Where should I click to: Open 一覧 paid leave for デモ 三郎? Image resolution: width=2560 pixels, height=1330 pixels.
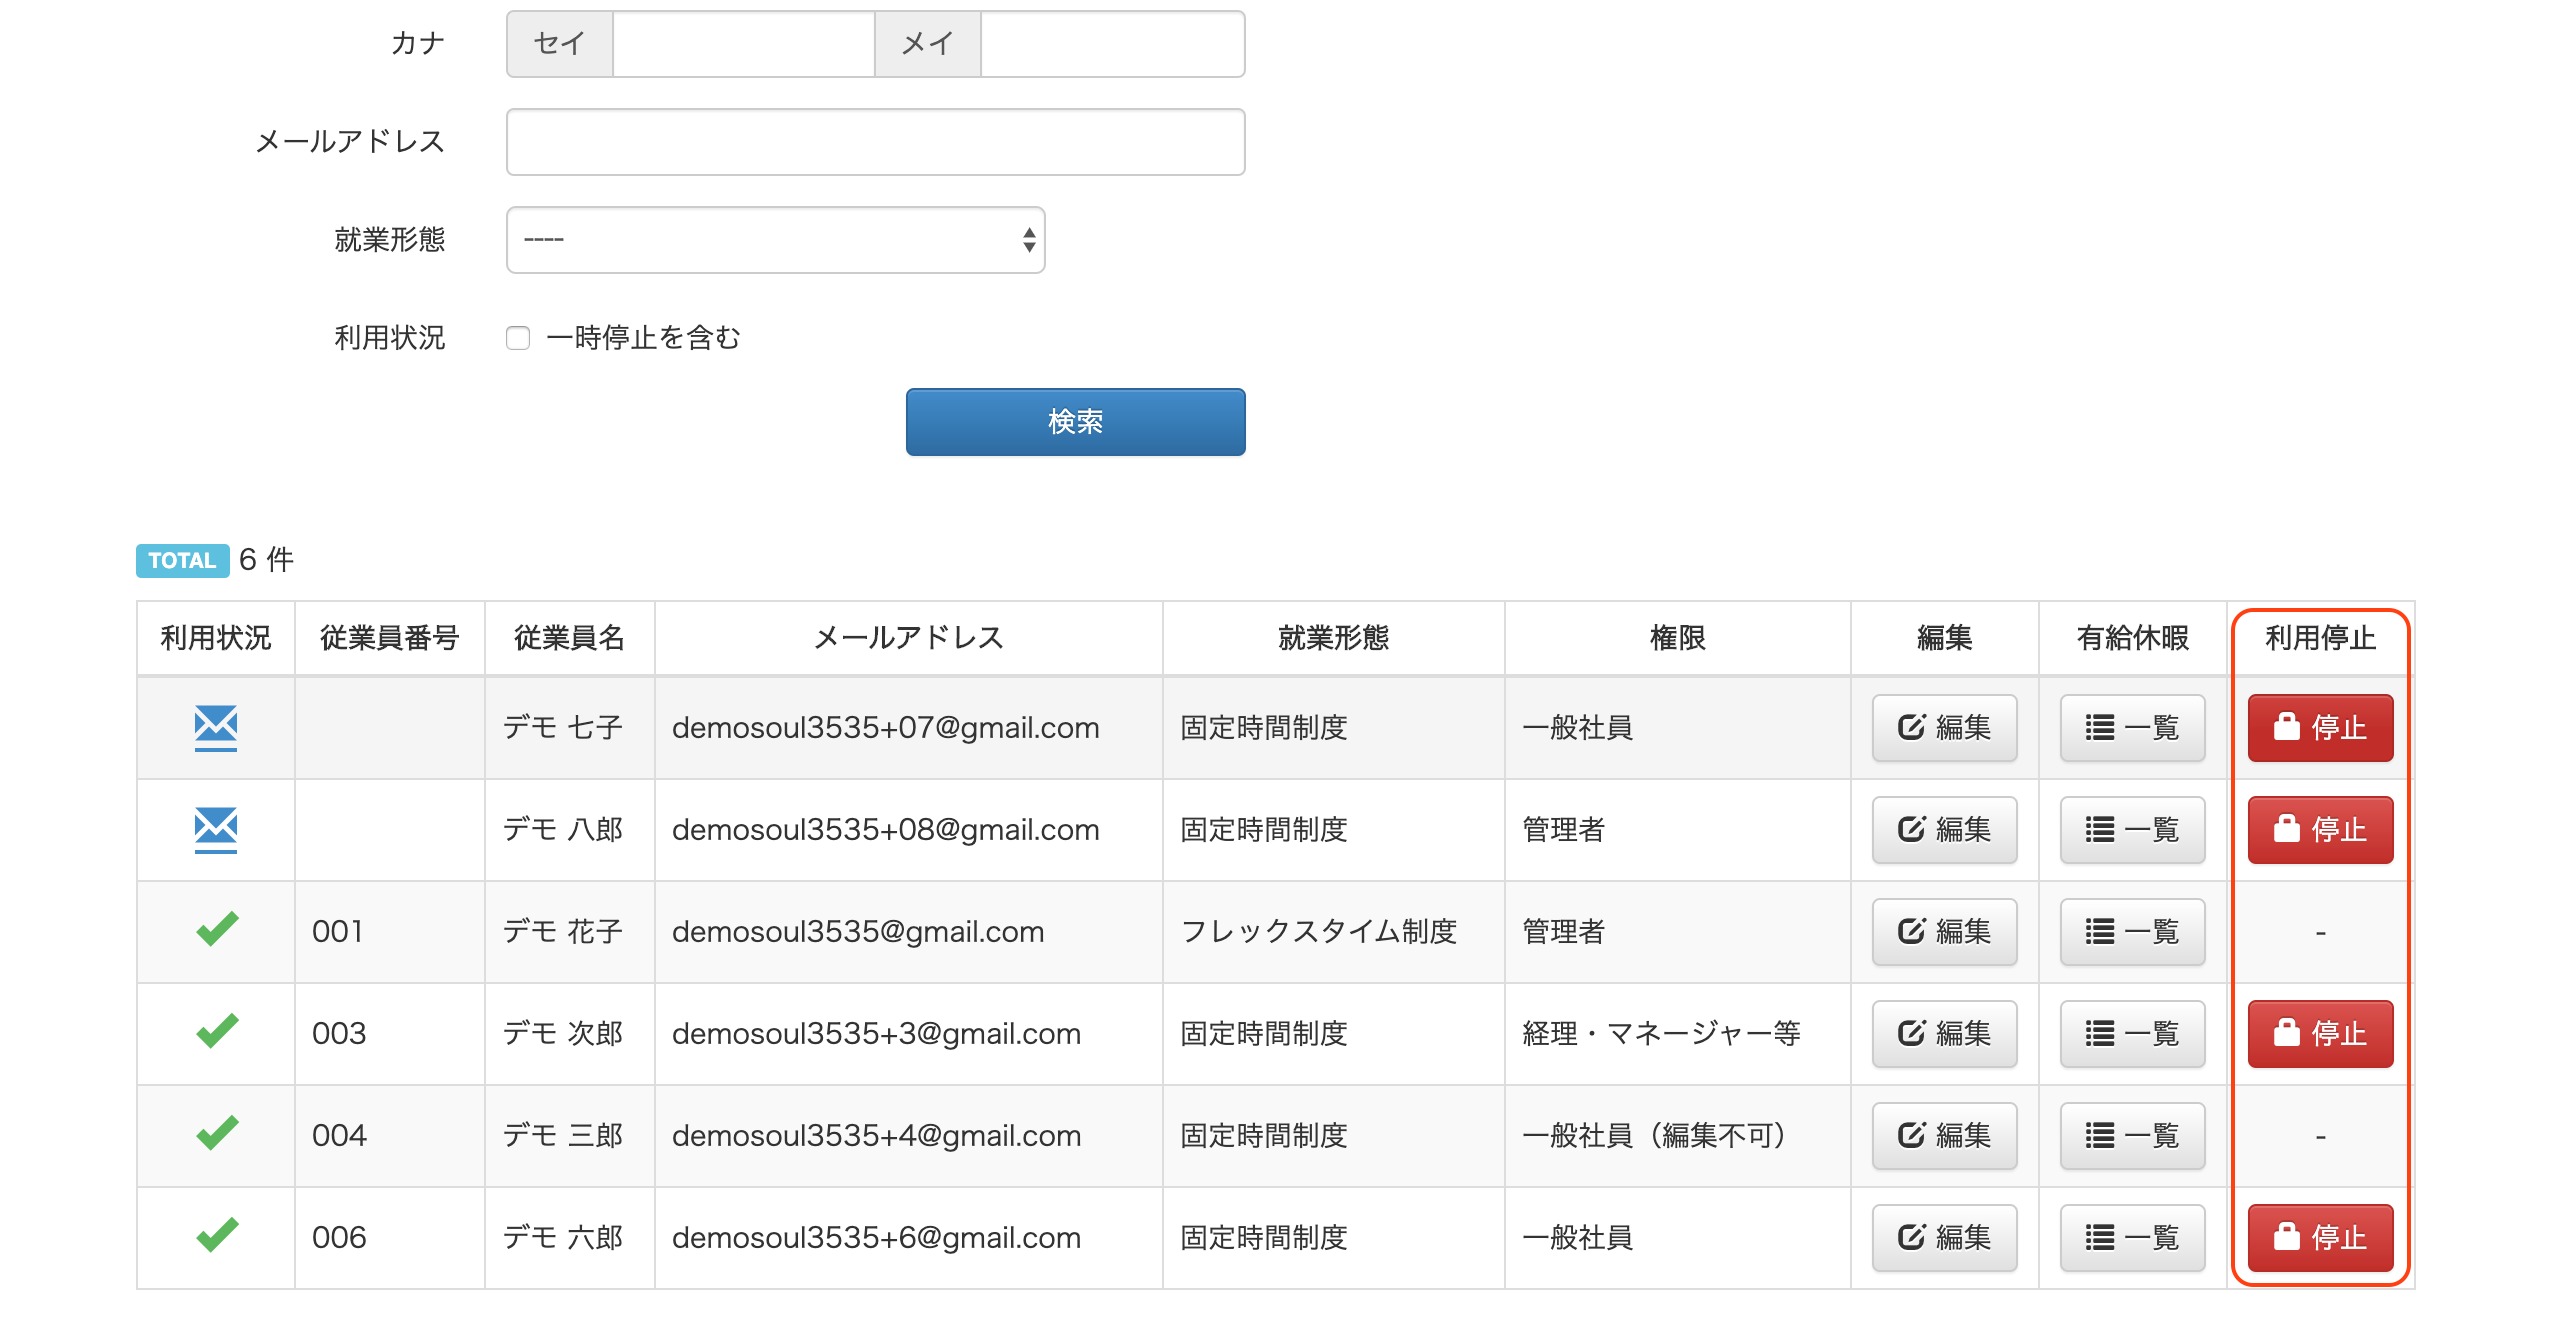click(x=2131, y=1135)
